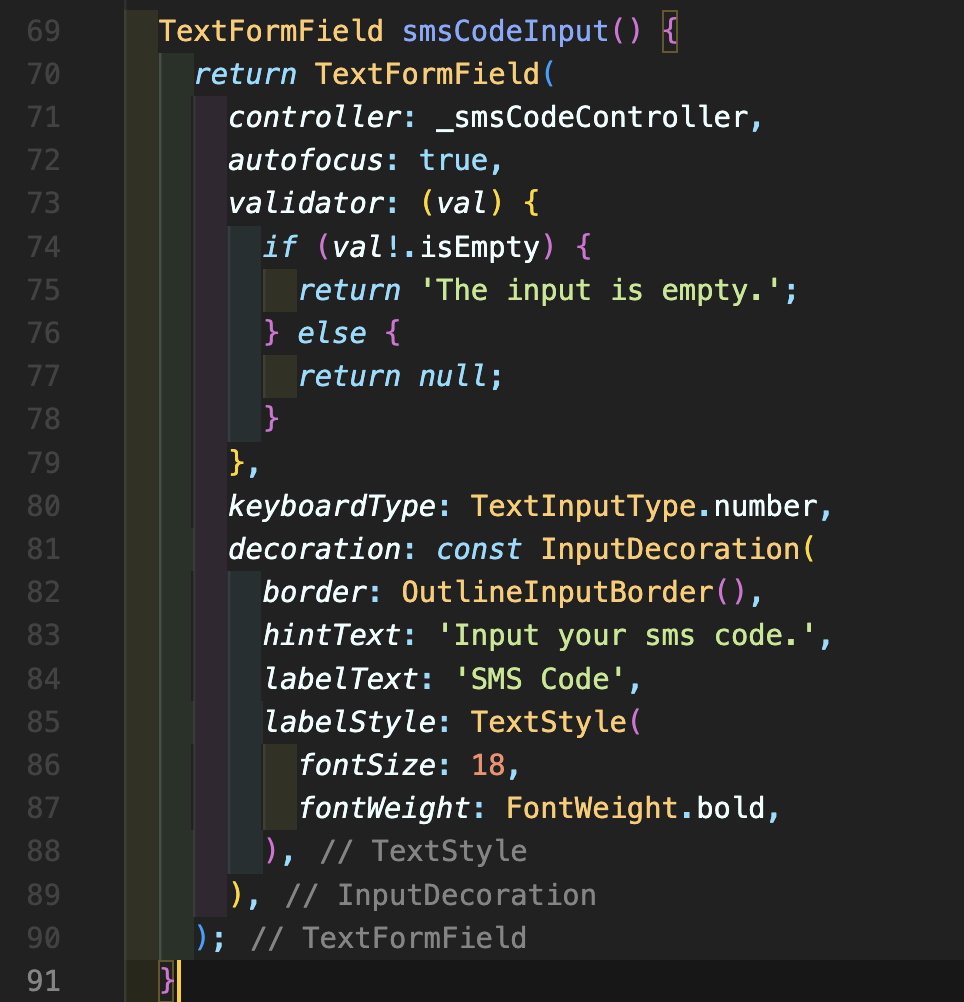The width and height of the screenshot is (964, 1002).
Task: Click InputDecoration constructor on line 81
Action: [670, 550]
